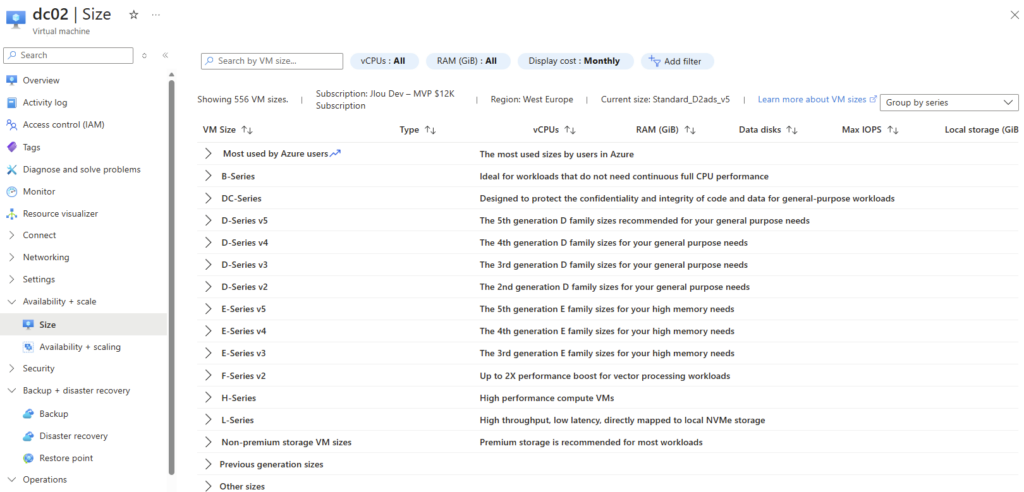Collapse the Availability + scale section

pos(11,302)
